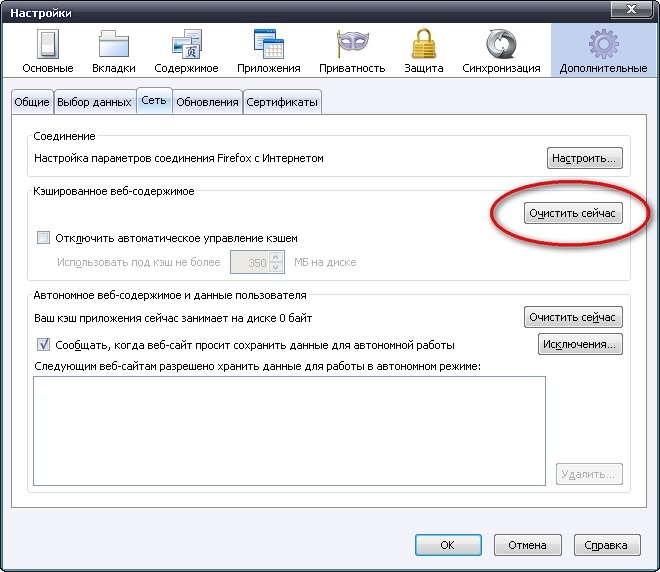Go to the Обновления tab

click(x=207, y=102)
